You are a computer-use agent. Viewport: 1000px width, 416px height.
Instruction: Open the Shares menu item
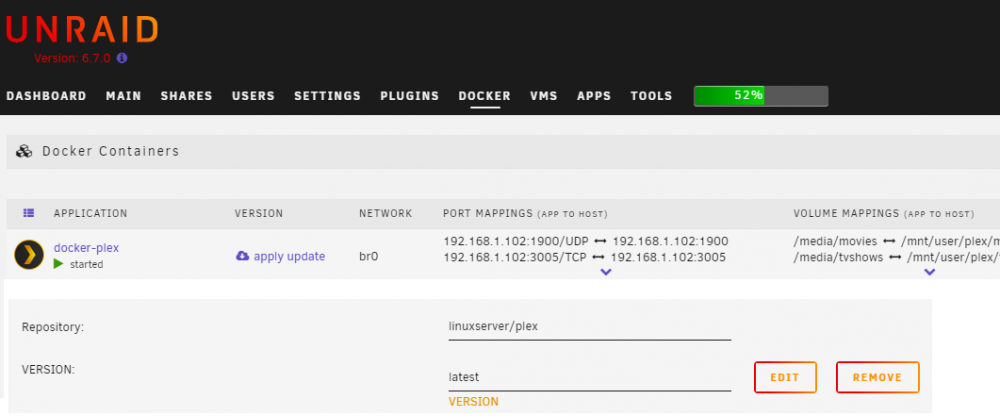click(x=186, y=96)
